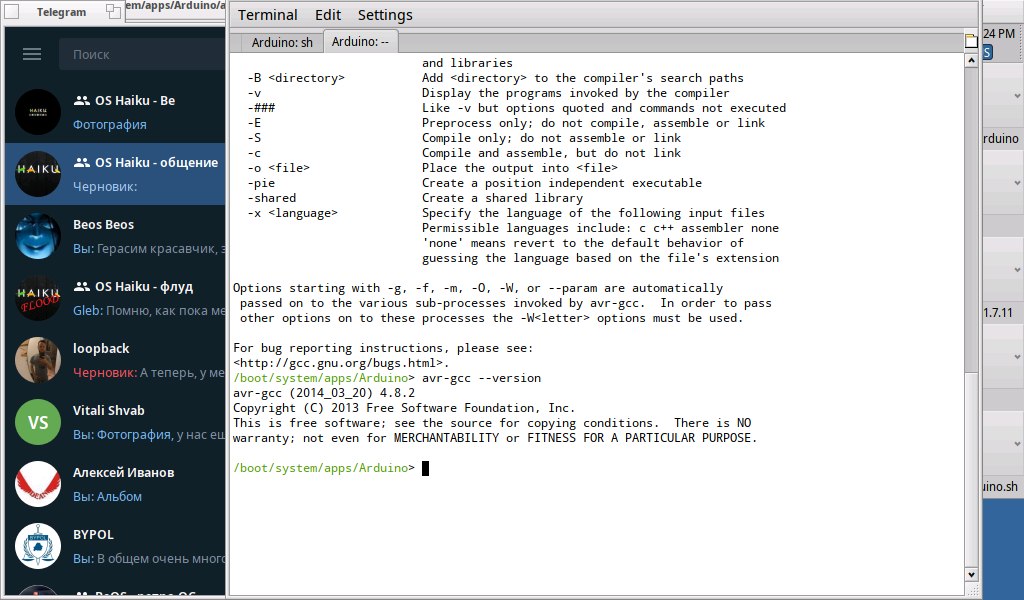The image size is (1024, 600).
Task: Open the 'OS Haiku - общение' chat
Action: 116,174
